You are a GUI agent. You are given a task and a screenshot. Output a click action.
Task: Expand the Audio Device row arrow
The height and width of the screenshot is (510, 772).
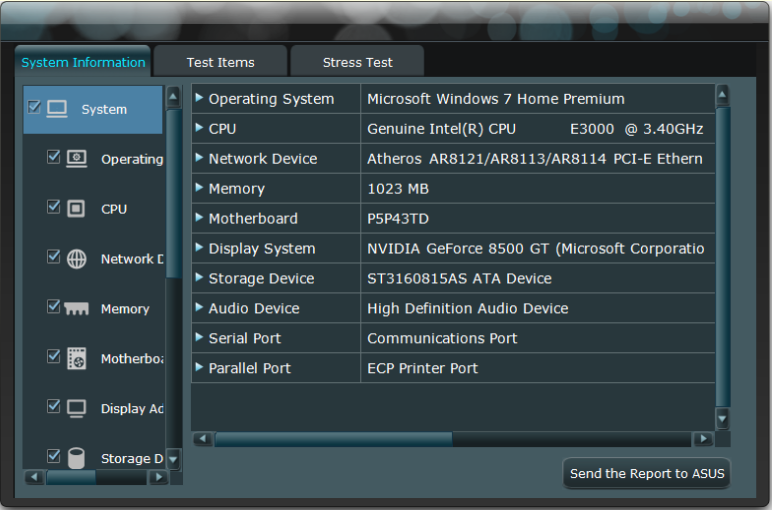(199, 307)
